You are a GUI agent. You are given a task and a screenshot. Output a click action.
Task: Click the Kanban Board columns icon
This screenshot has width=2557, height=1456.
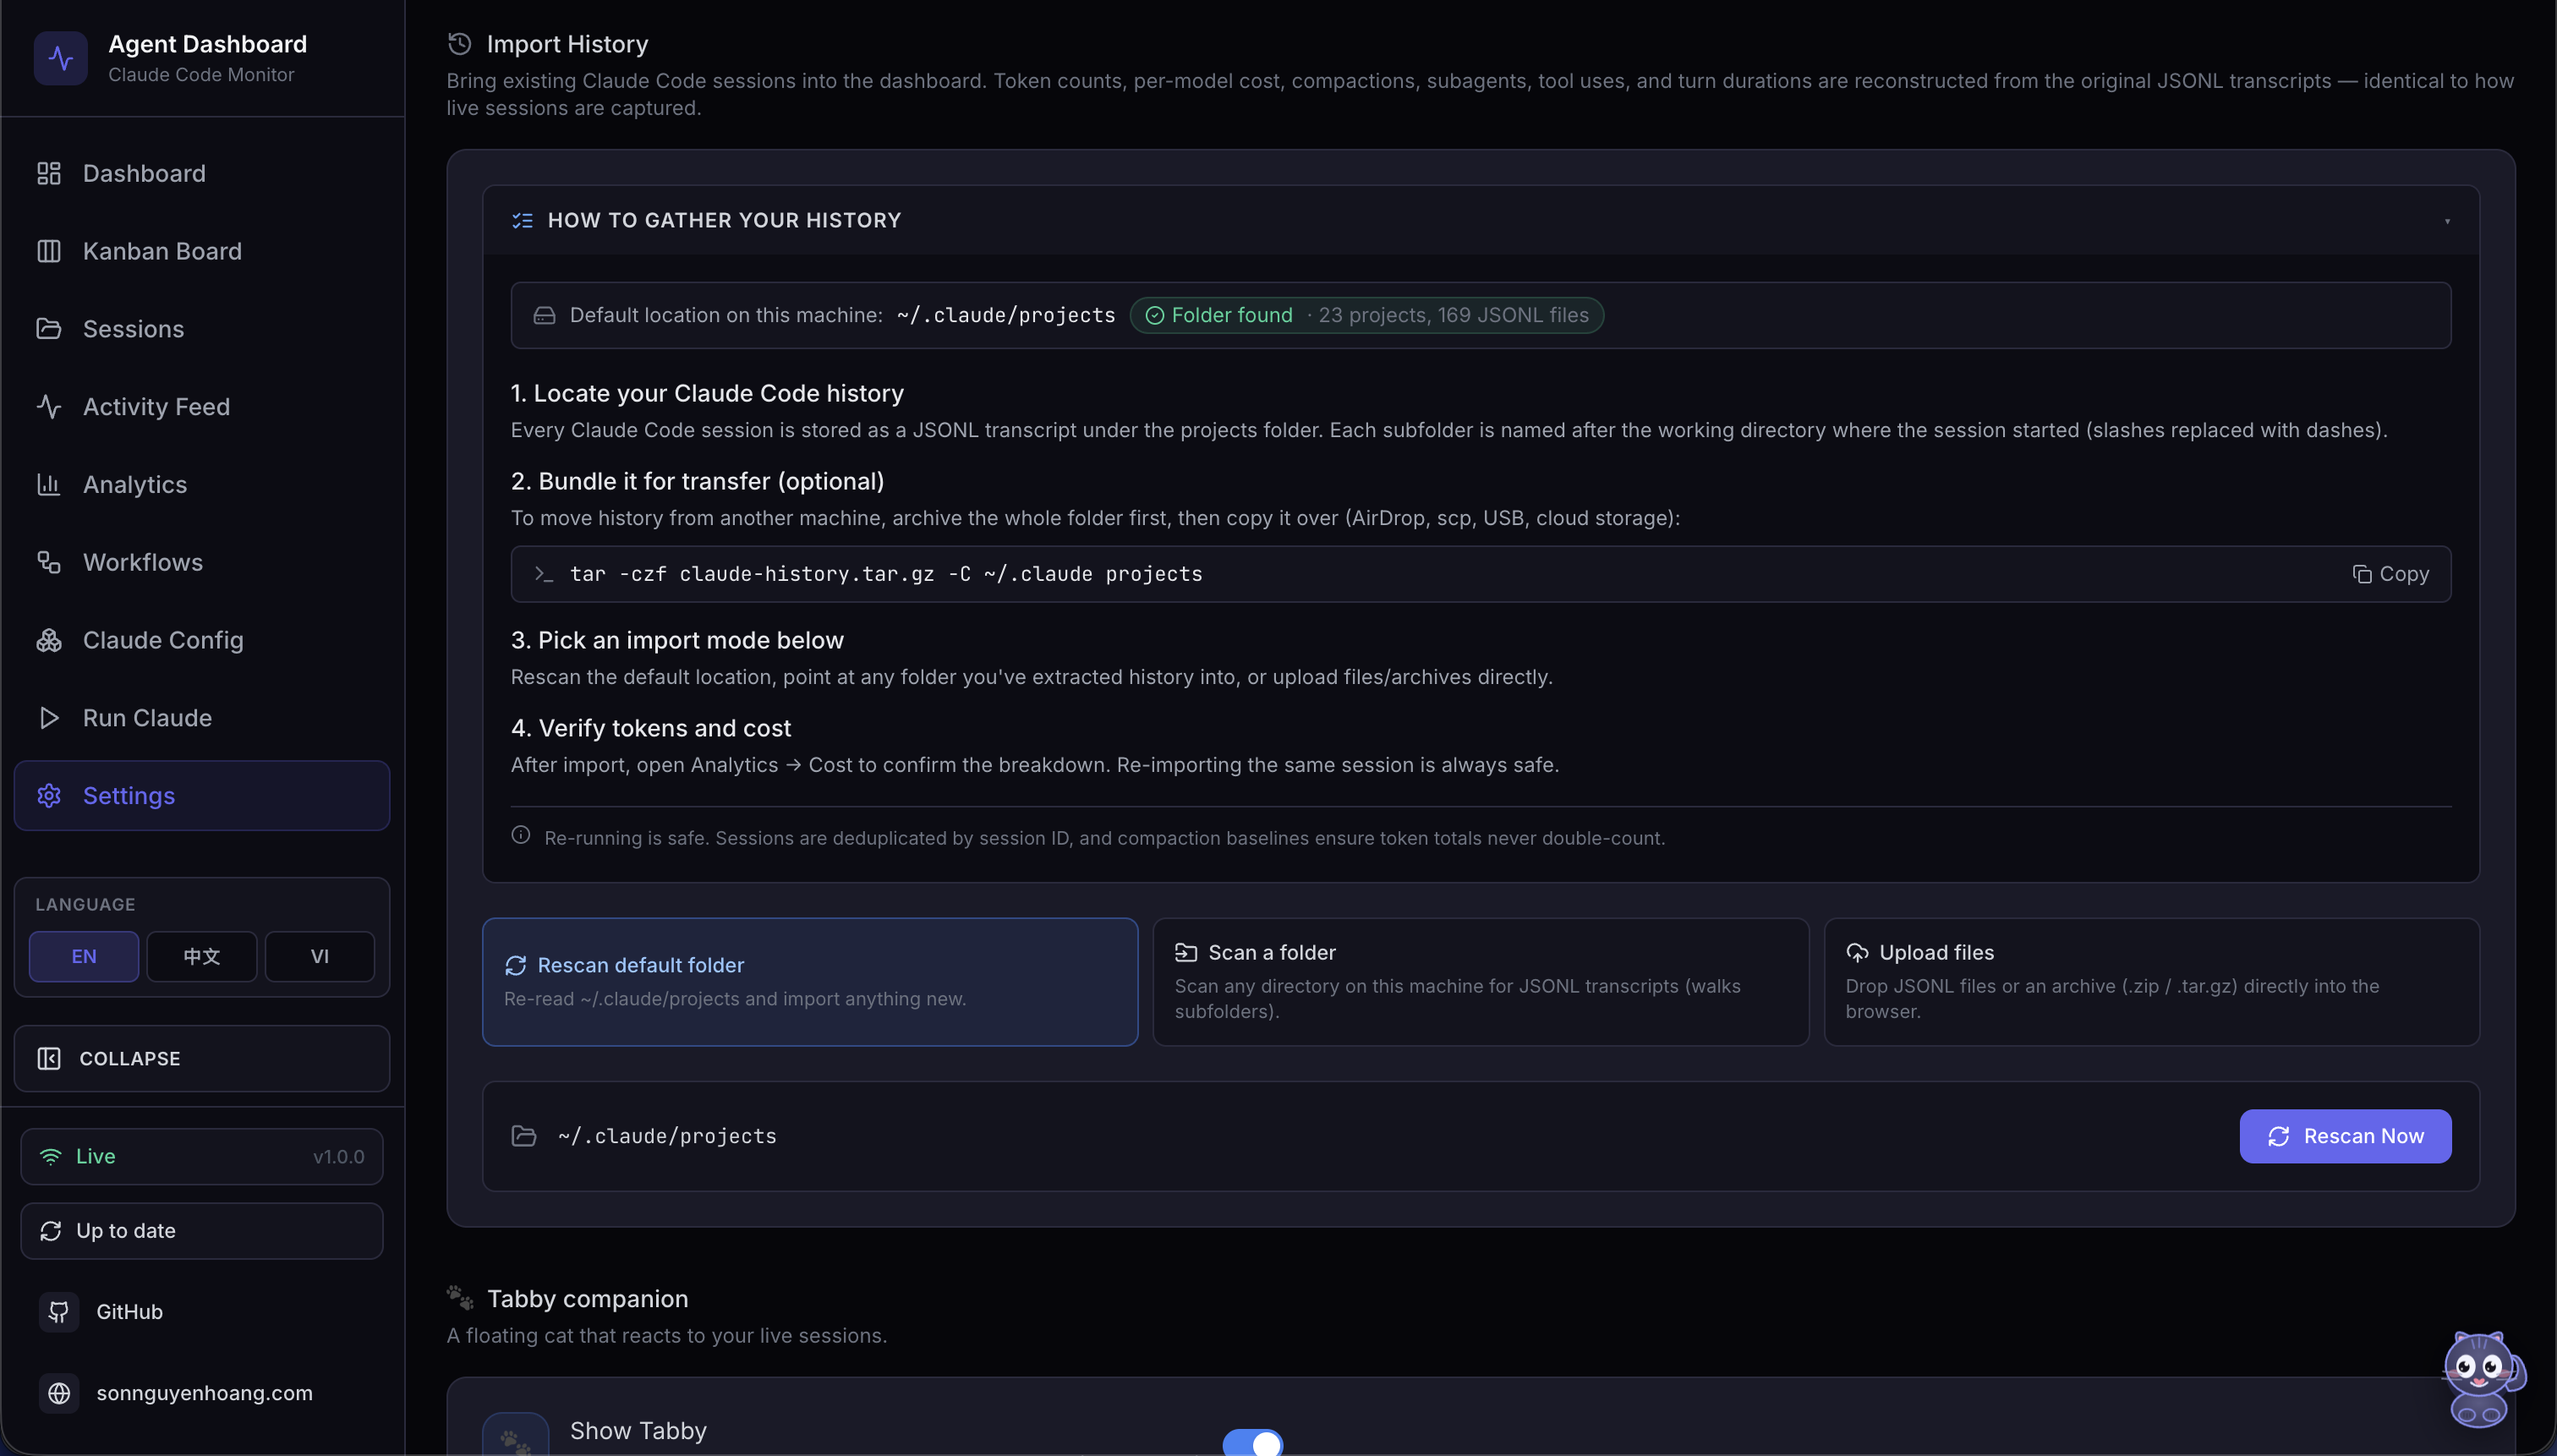[49, 251]
